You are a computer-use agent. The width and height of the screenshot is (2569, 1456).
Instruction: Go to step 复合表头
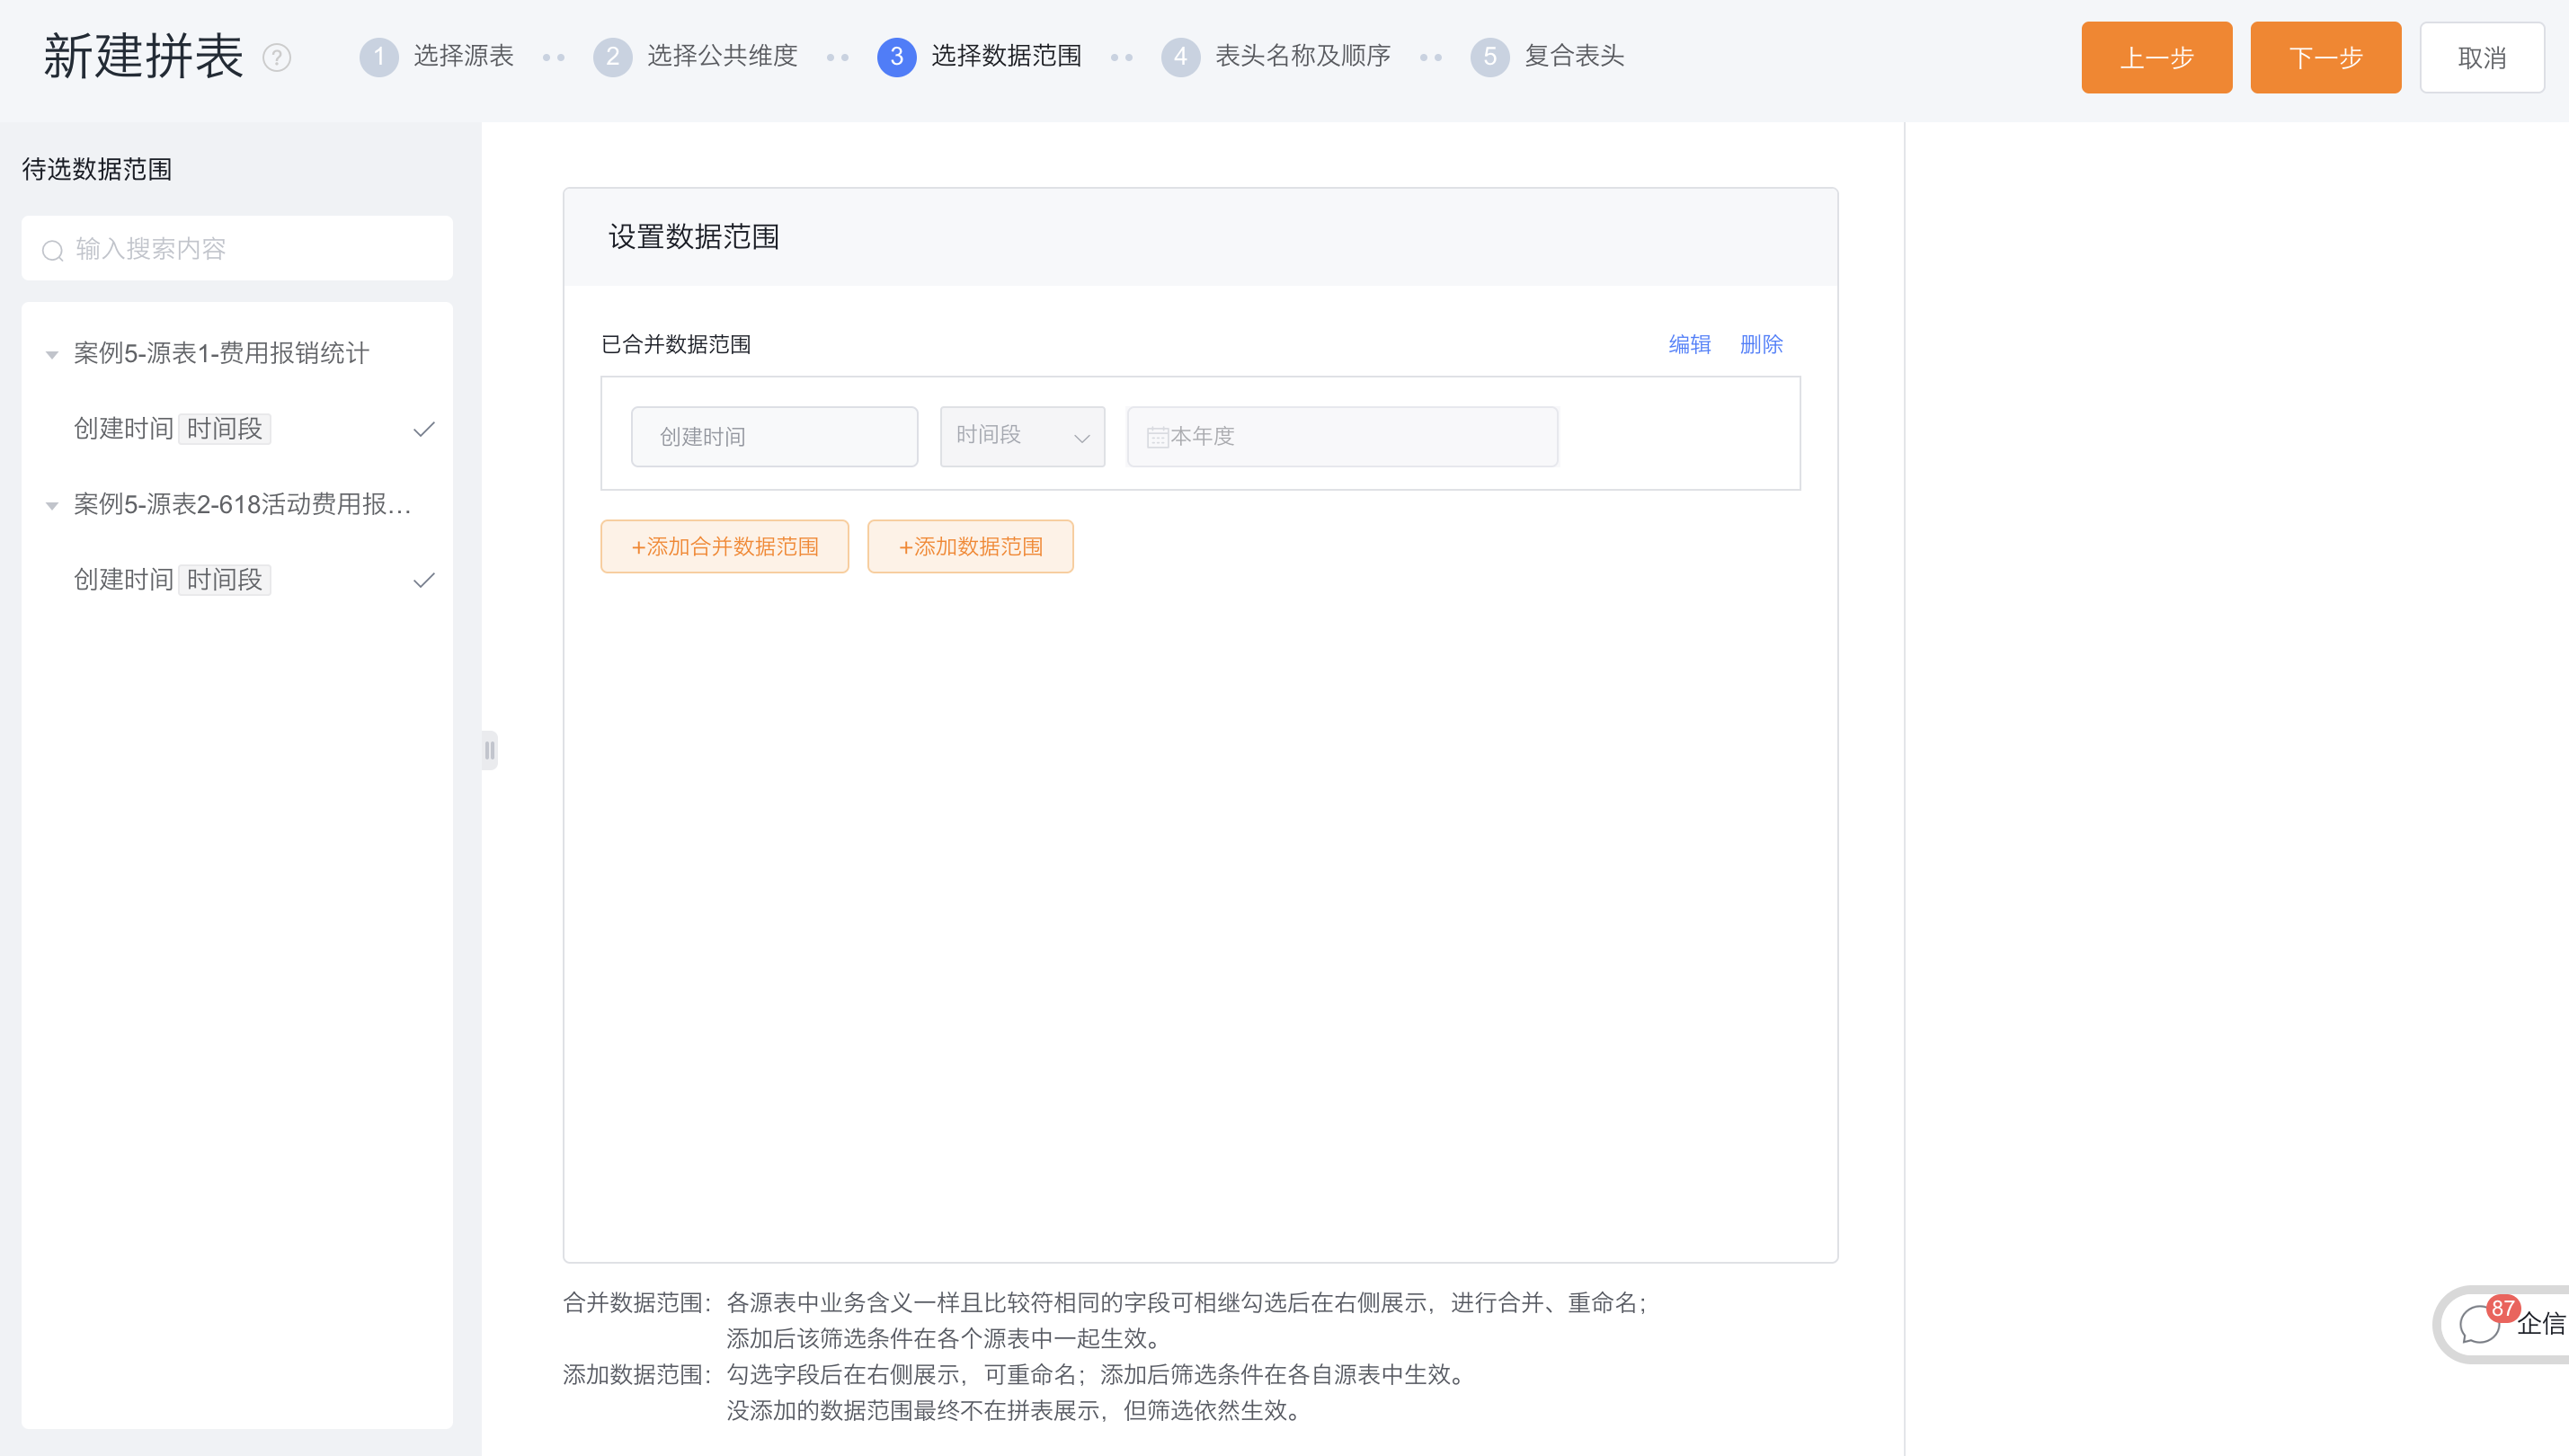[1574, 56]
